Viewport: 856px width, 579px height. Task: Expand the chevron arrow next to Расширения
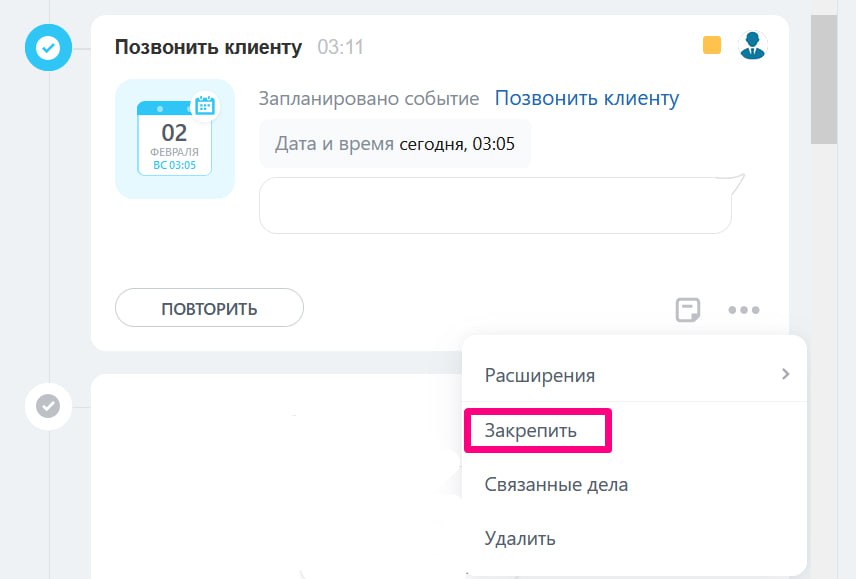[786, 374]
